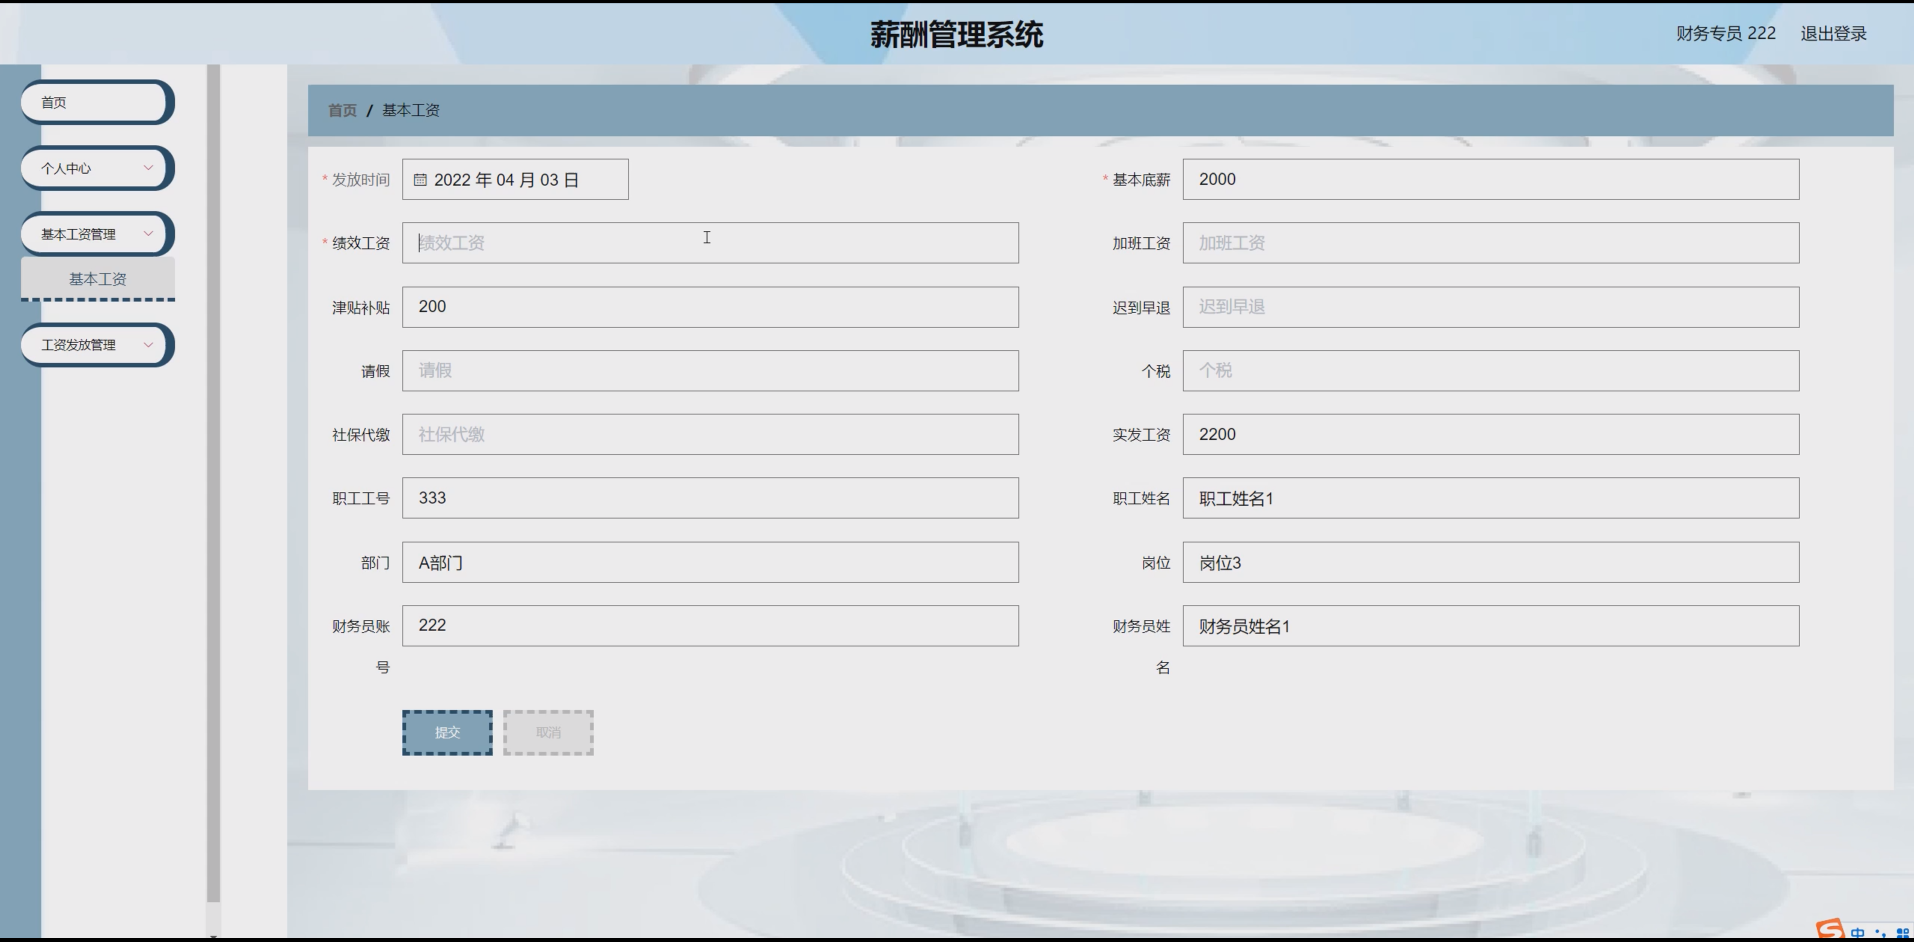Focus the 个税 input field
Viewport: 1914px width, 942px height.
[x=1491, y=371]
